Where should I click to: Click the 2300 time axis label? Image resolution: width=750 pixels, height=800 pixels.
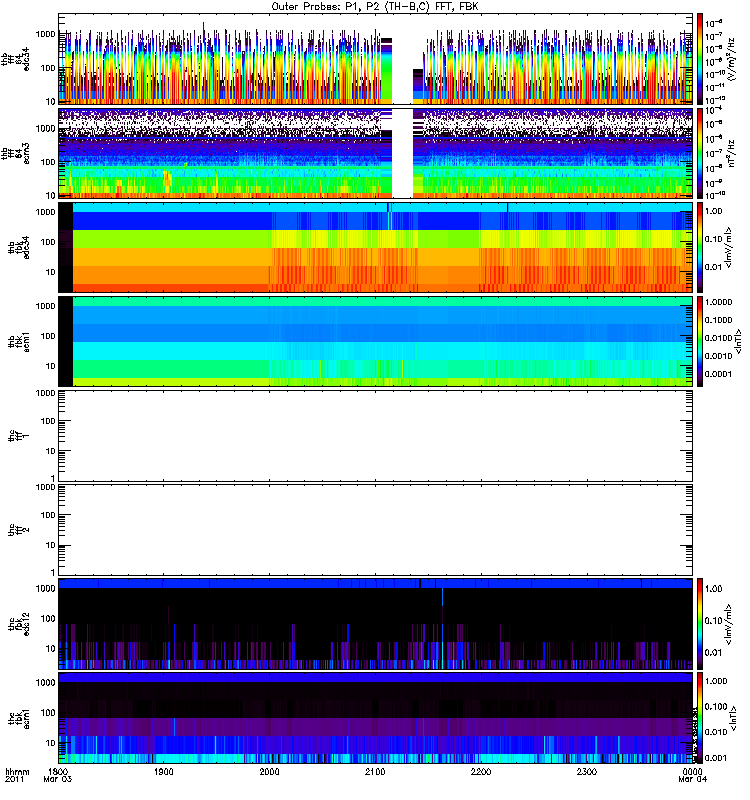(587, 772)
